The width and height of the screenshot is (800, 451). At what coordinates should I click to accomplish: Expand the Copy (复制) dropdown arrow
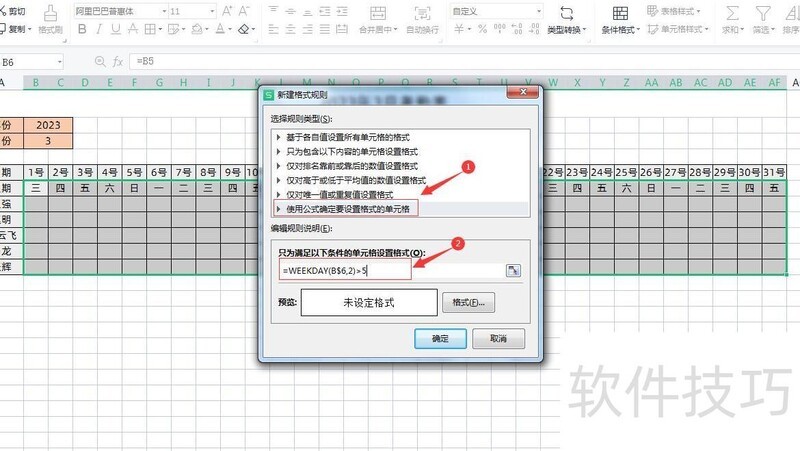point(29,29)
